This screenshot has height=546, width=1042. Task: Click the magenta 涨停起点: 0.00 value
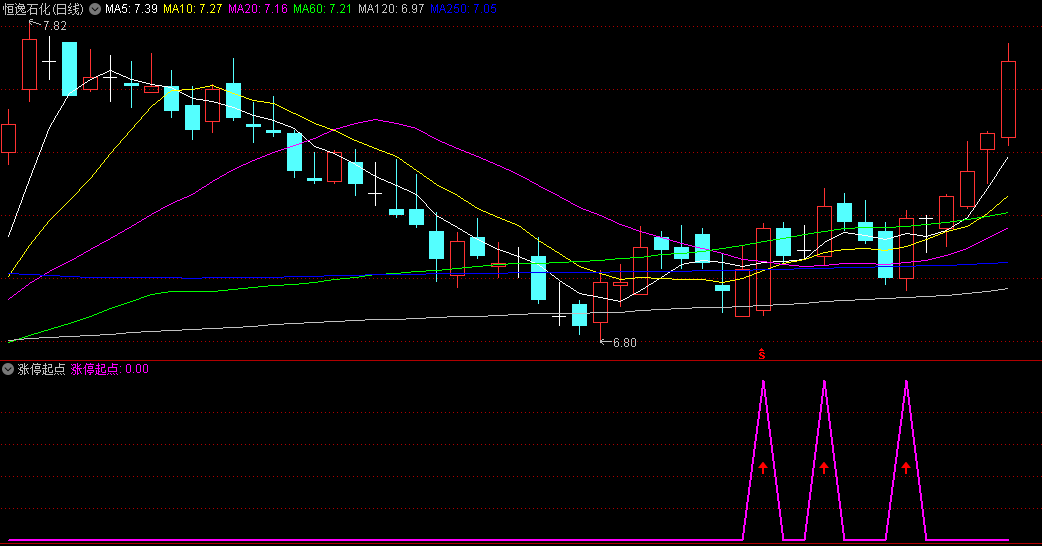(x=110, y=369)
